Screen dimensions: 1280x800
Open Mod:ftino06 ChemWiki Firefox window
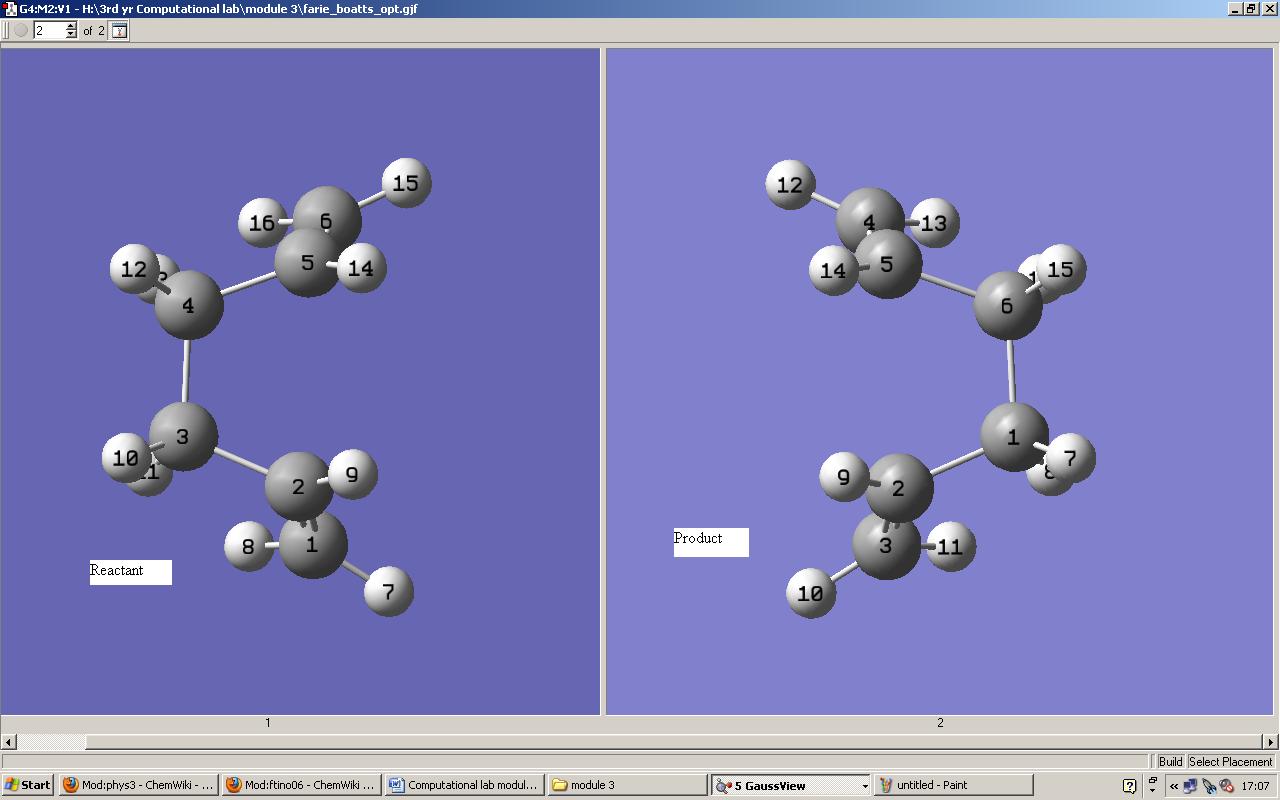point(301,785)
